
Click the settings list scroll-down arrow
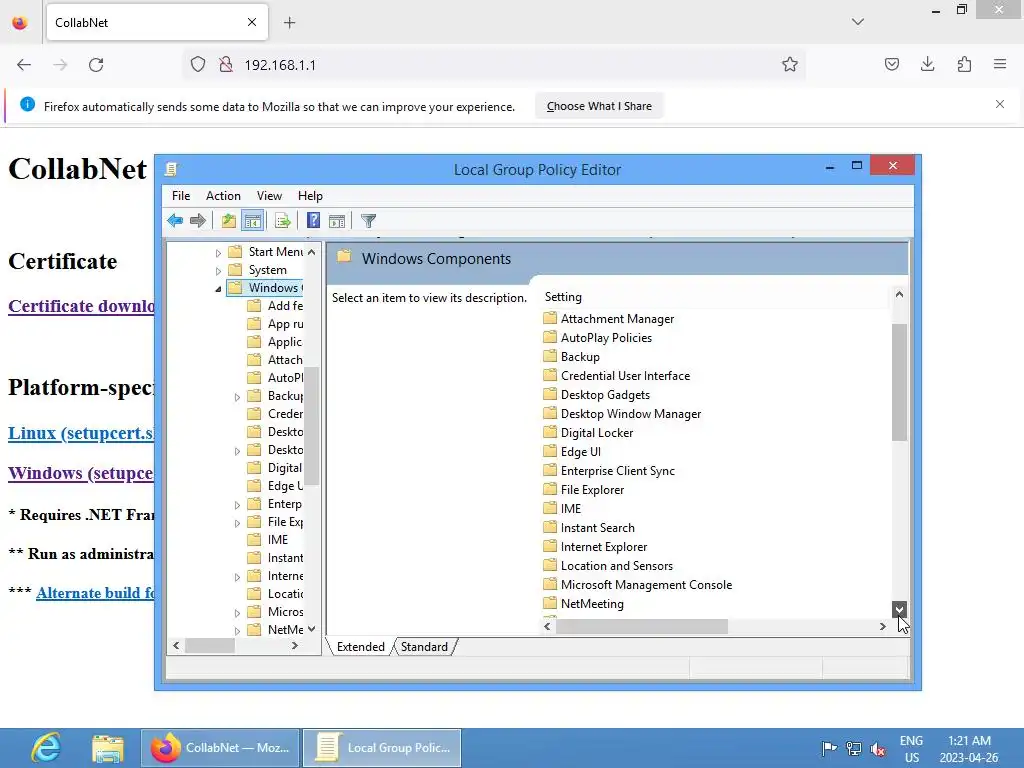click(899, 609)
